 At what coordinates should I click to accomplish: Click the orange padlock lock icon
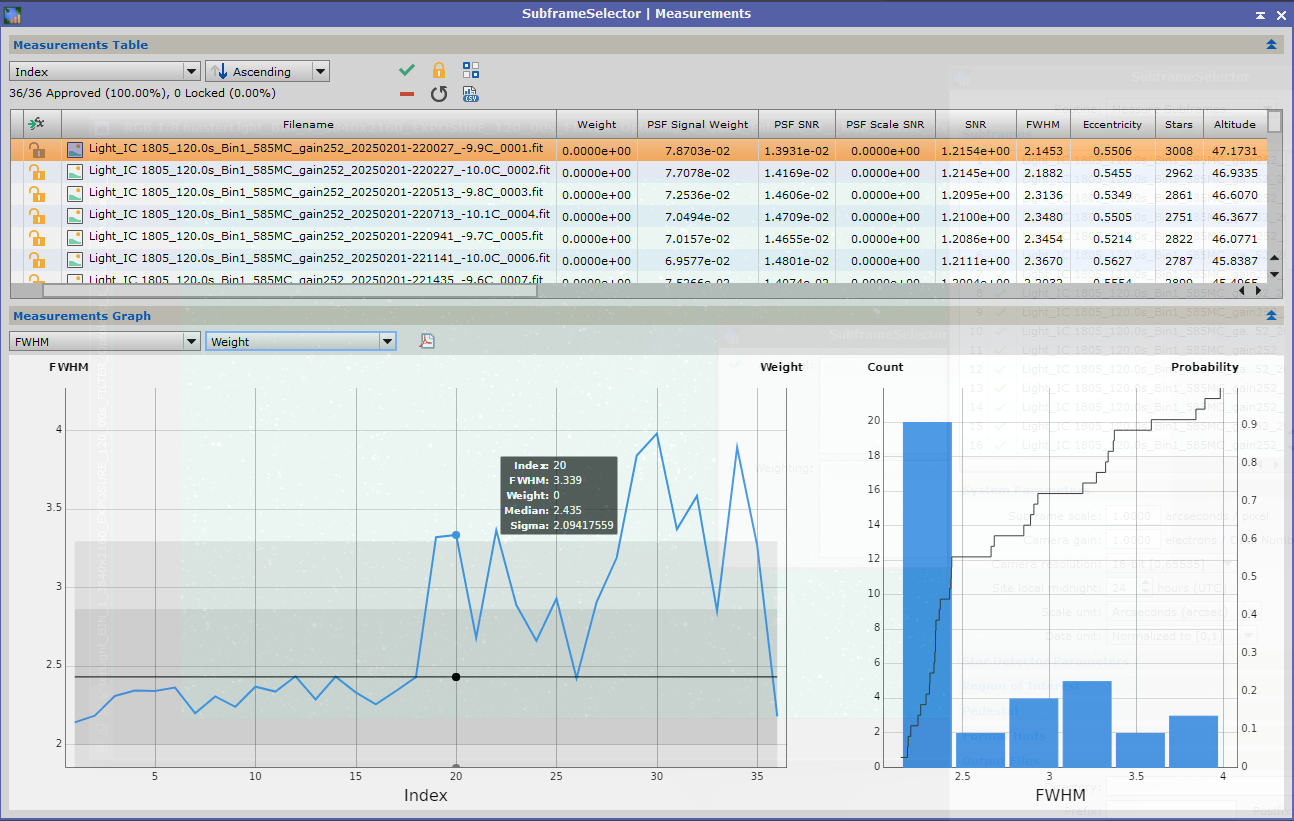click(x=438, y=70)
